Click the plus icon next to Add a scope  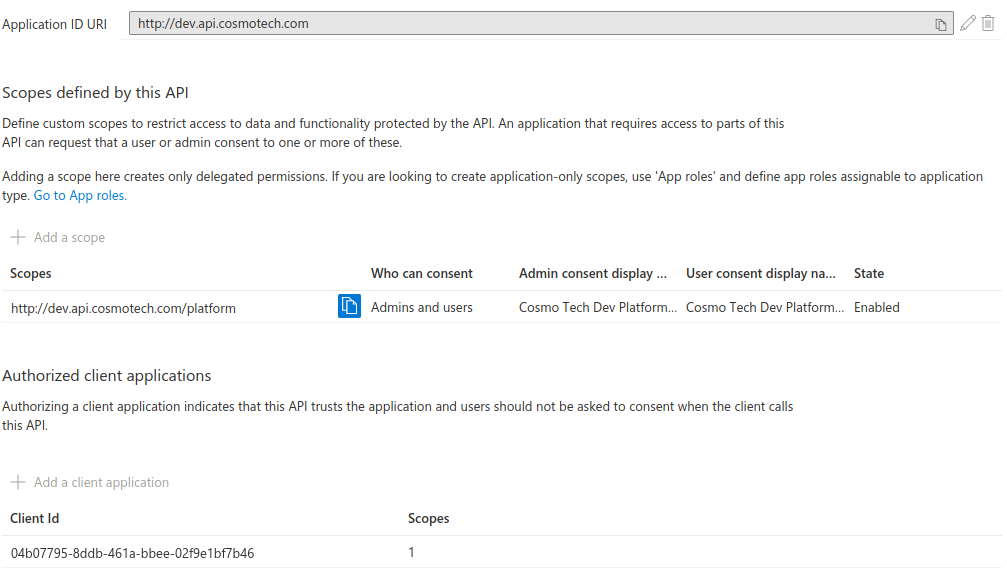pyautogui.click(x=18, y=237)
